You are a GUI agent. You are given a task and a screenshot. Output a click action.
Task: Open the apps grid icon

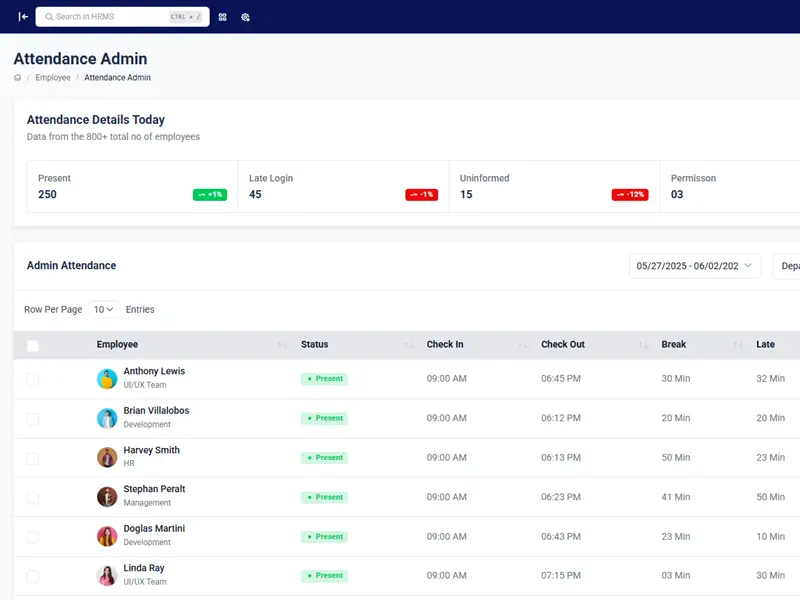point(223,17)
